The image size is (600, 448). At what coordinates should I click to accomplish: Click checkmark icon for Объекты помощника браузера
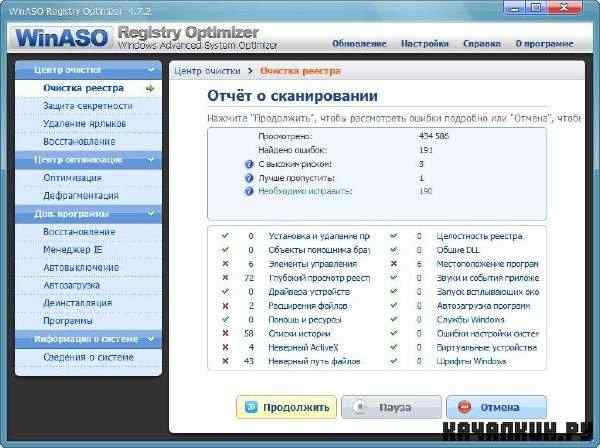[225, 250]
